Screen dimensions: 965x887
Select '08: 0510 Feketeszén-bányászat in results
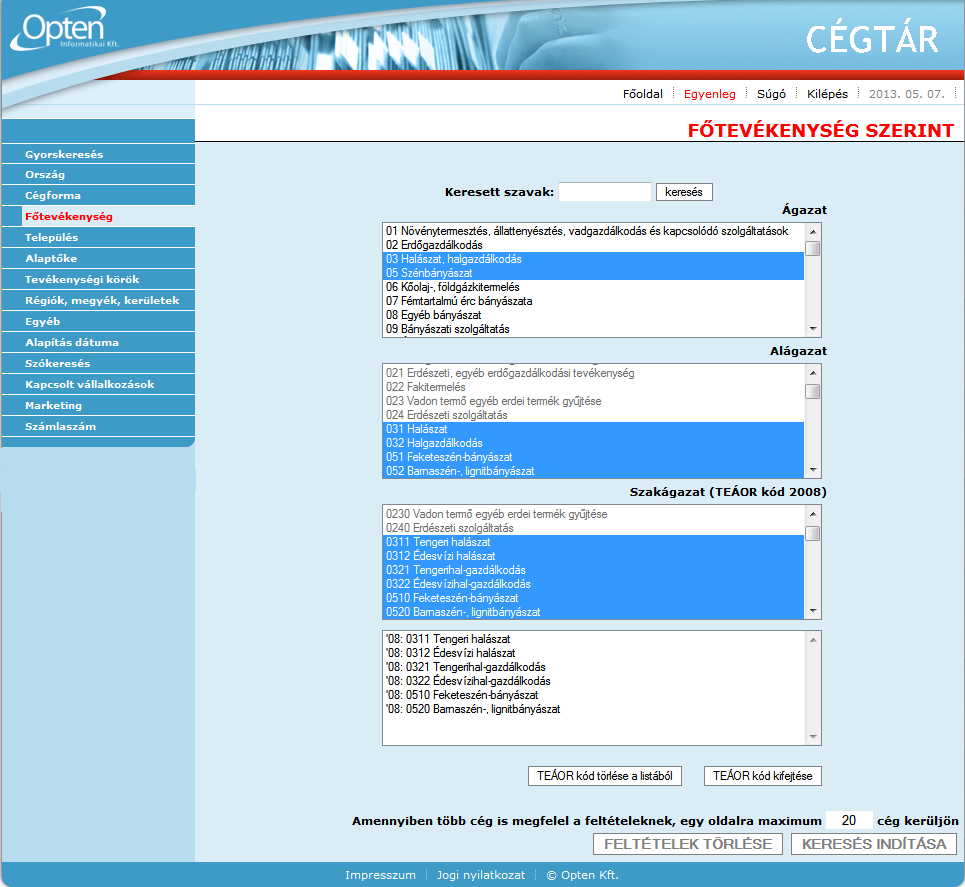tap(593, 695)
